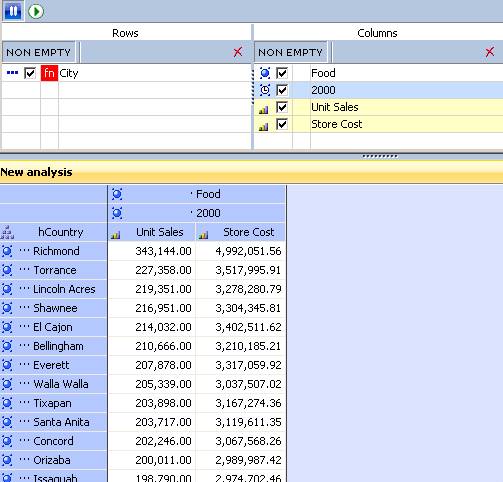Screen dimensions: 503x482
Task: Click the green run query icon
Action: pyautogui.click(x=35, y=11)
